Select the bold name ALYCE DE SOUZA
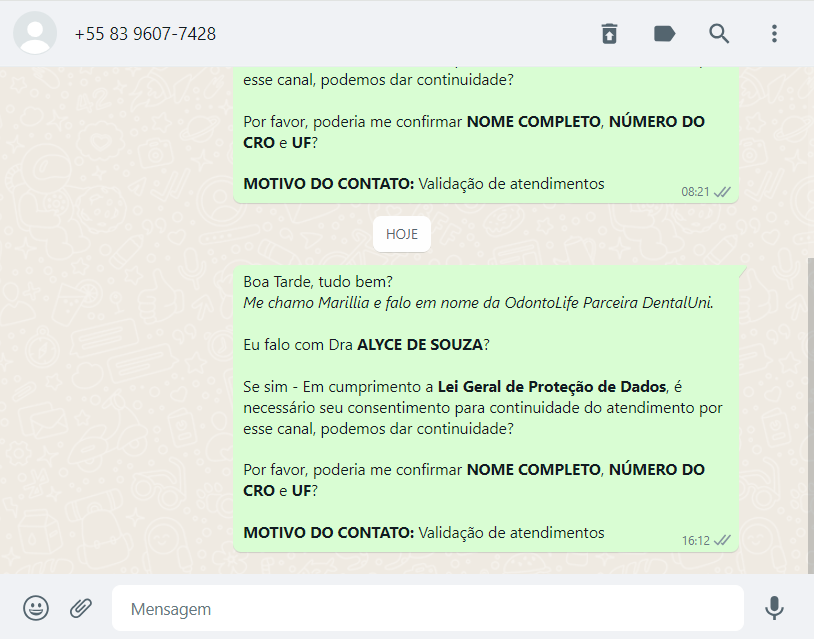 click(x=420, y=345)
